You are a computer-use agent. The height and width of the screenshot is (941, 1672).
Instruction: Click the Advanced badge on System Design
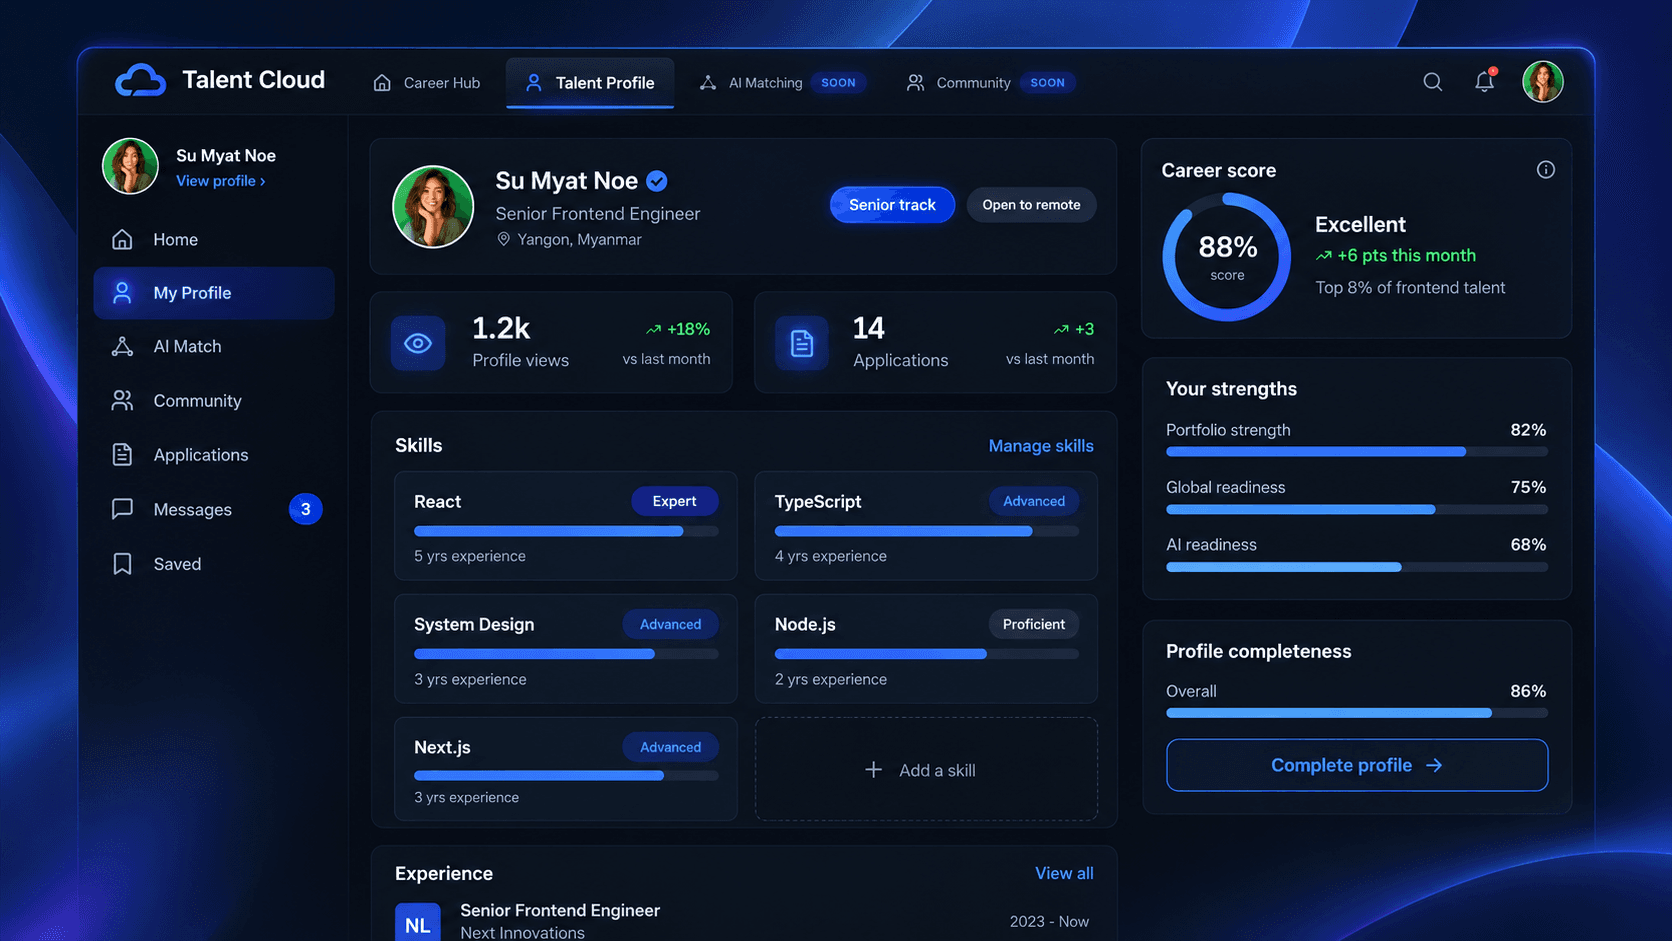[x=670, y=624]
